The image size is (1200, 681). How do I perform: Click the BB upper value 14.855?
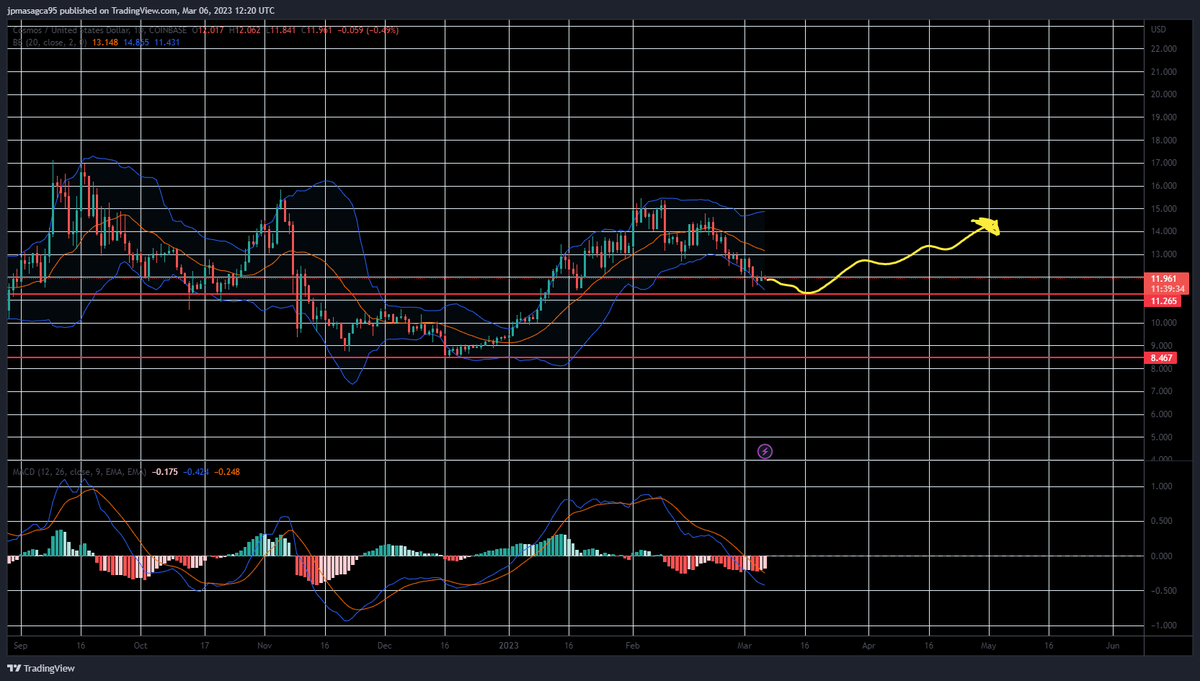pyautogui.click(x=136, y=42)
